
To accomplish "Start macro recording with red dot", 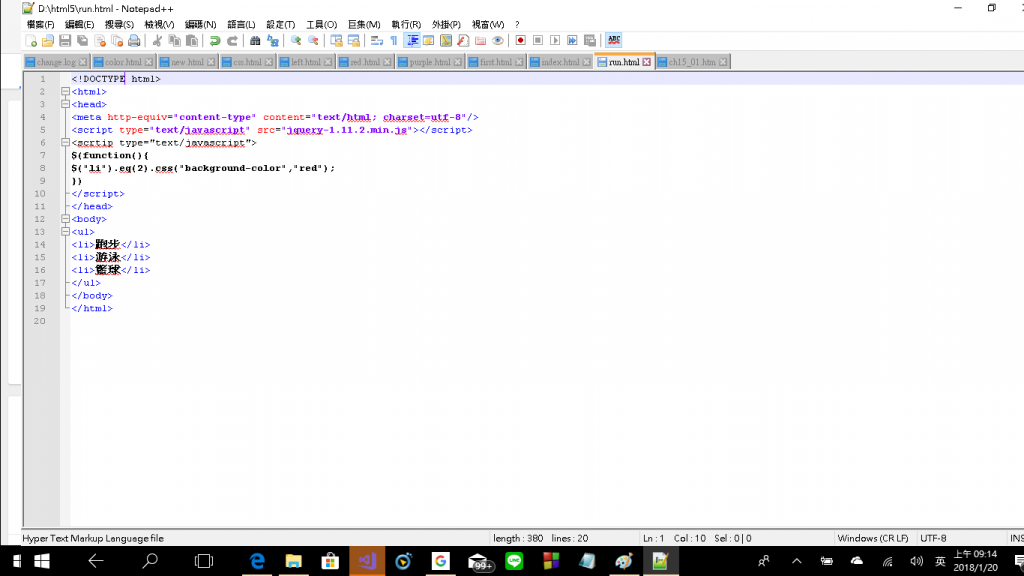I will pyautogui.click(x=520, y=40).
